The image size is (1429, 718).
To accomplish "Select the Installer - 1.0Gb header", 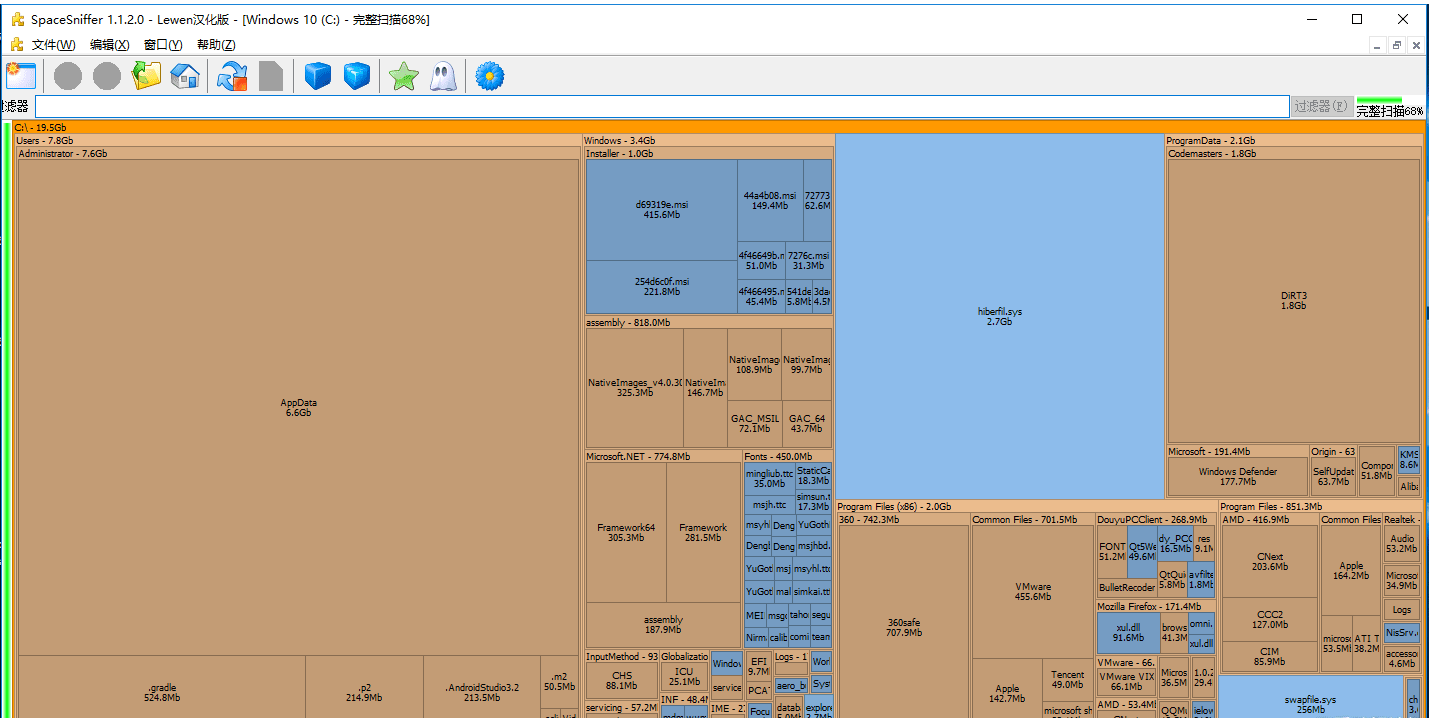I will [708, 154].
